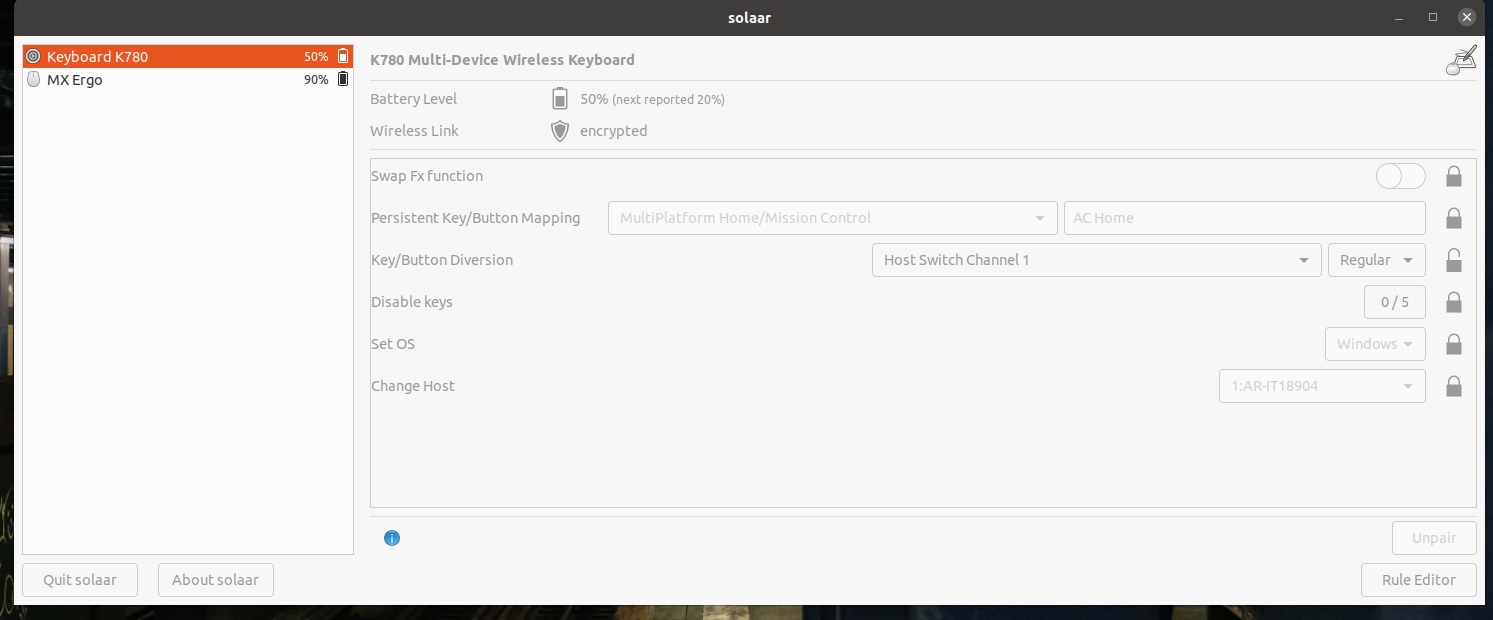Image resolution: width=1493 pixels, height=620 pixels.
Task: Enable the Swap Fx function switch
Action: [x=1400, y=176]
